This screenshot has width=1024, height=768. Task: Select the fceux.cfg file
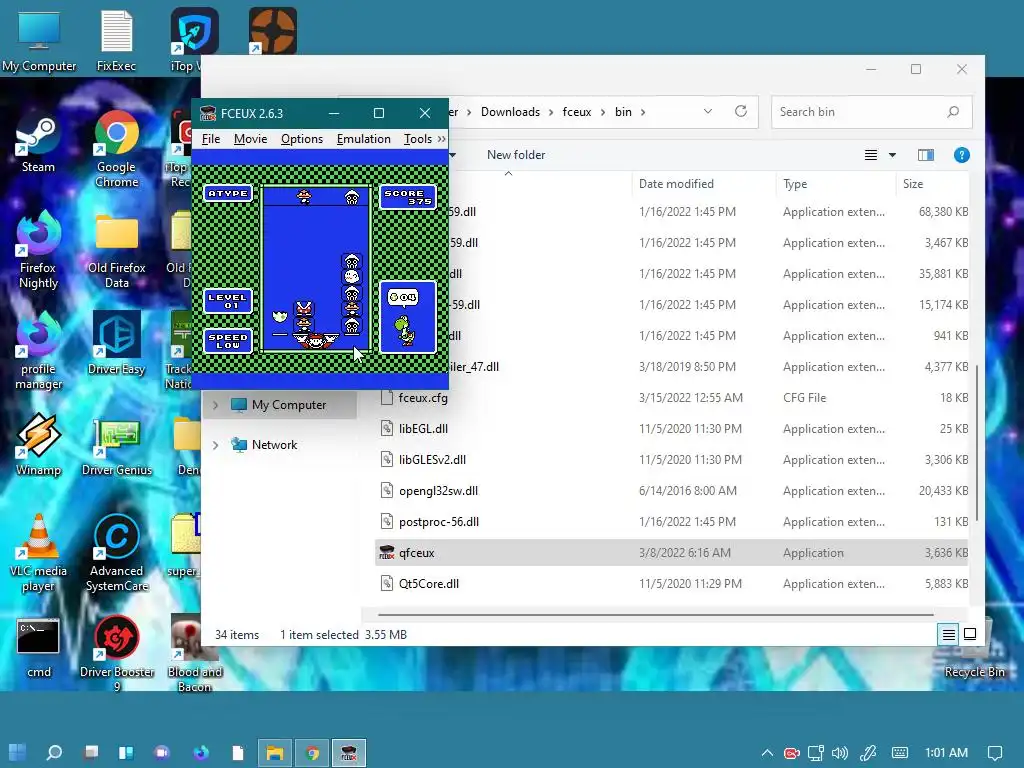tap(673, 398)
